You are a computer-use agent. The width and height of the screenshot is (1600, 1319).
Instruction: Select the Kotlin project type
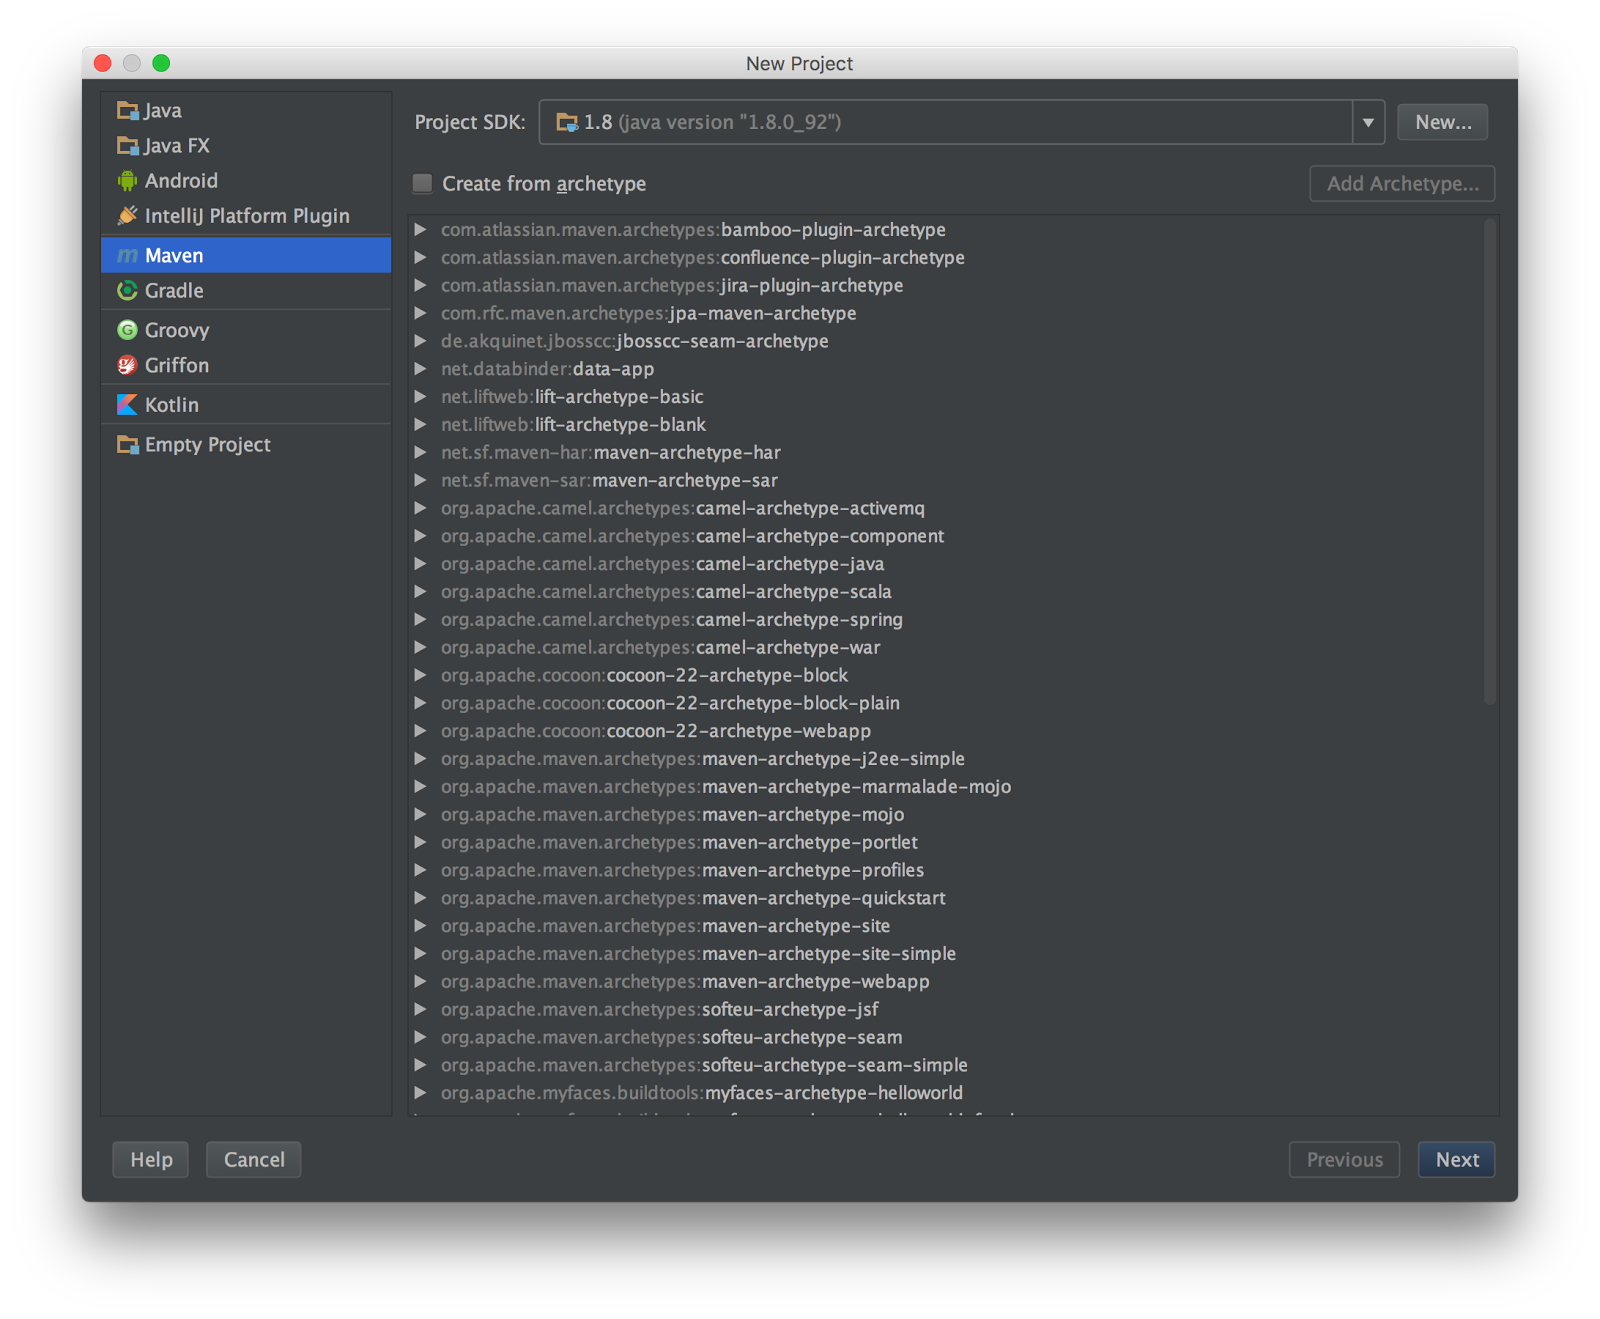tap(246, 405)
